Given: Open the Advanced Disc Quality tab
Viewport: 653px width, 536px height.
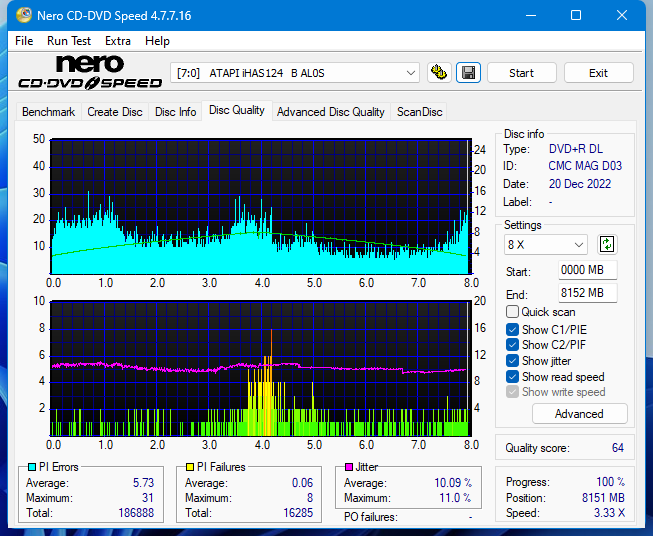Looking at the screenshot, I should coord(331,112).
